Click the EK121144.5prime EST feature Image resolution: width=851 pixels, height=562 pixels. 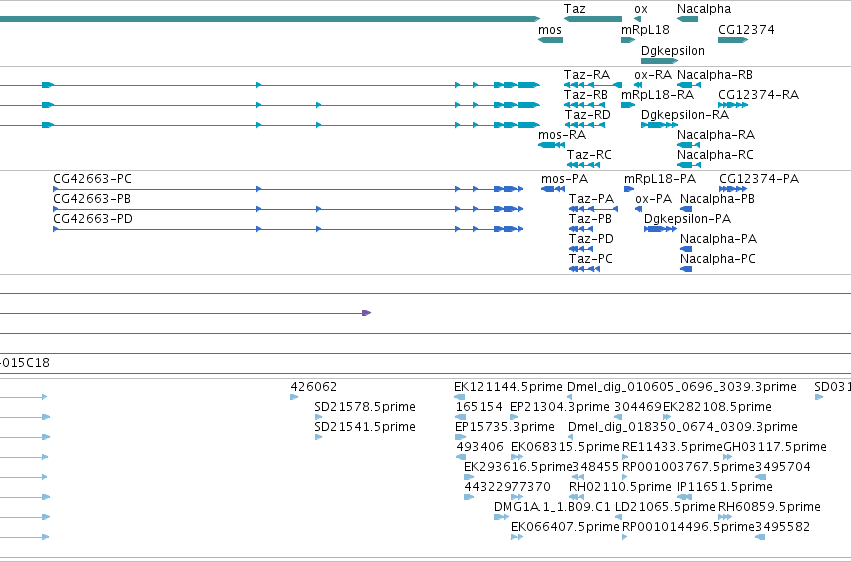pyautogui.click(x=460, y=397)
